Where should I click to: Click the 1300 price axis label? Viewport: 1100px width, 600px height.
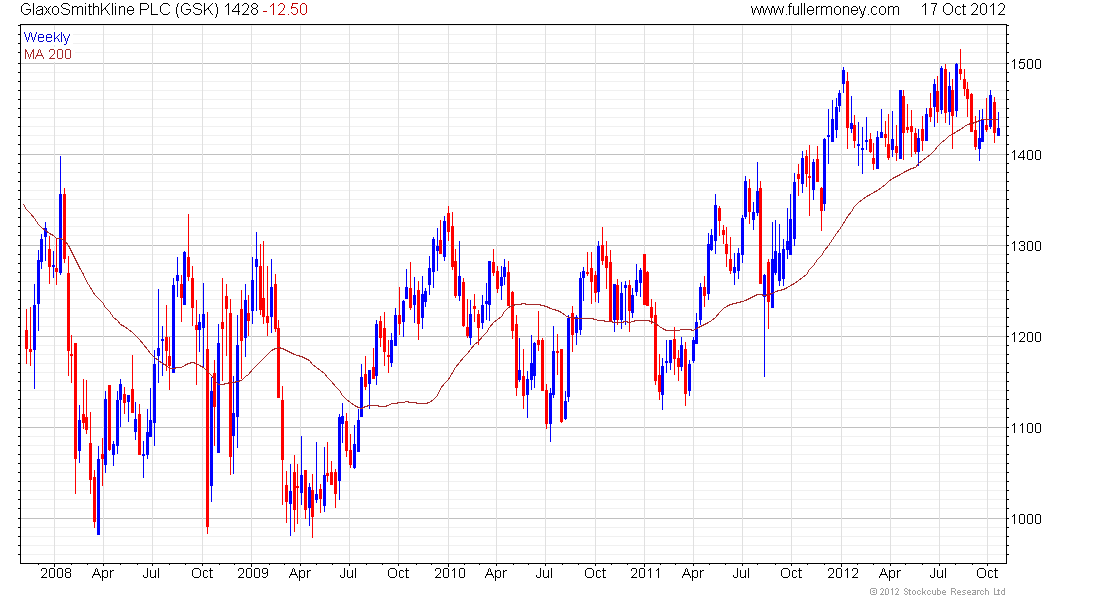(1026, 246)
